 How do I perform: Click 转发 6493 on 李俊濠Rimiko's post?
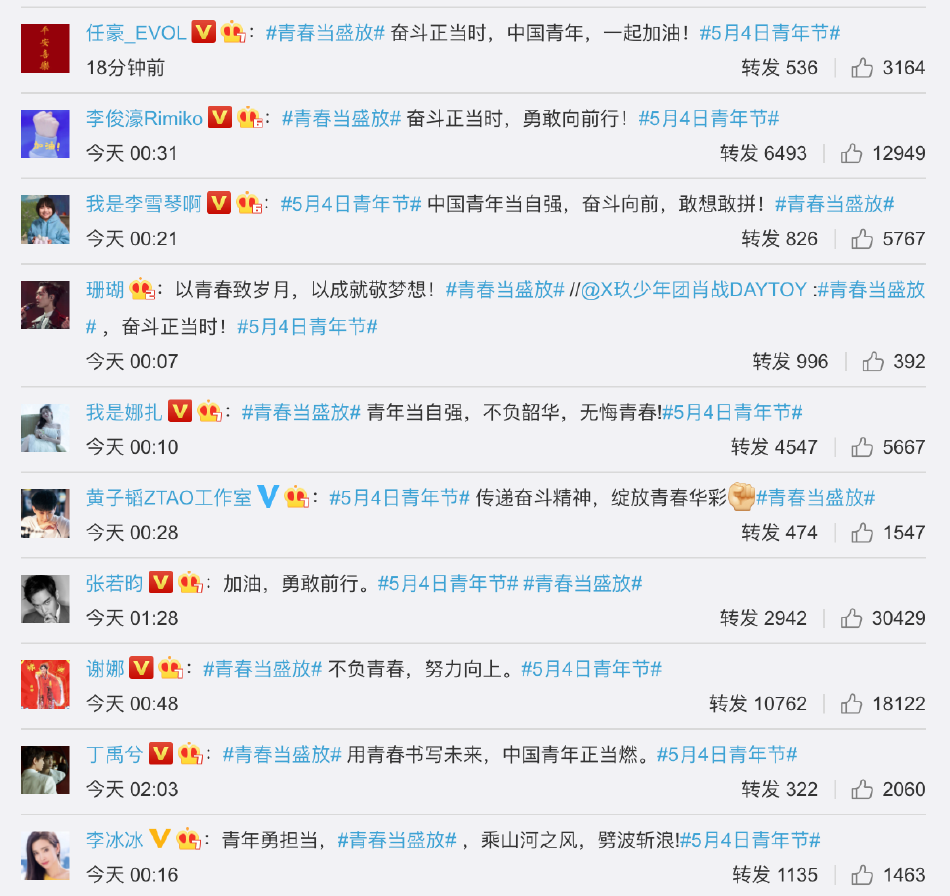point(763,153)
